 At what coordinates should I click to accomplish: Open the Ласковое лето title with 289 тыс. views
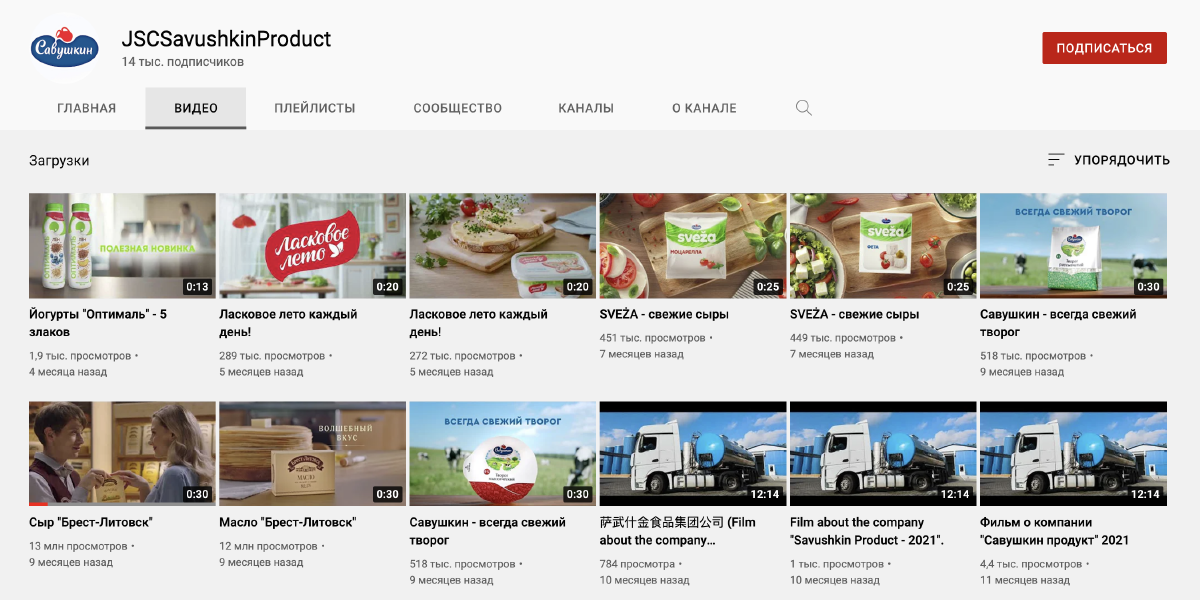pyautogui.click(x=288, y=323)
